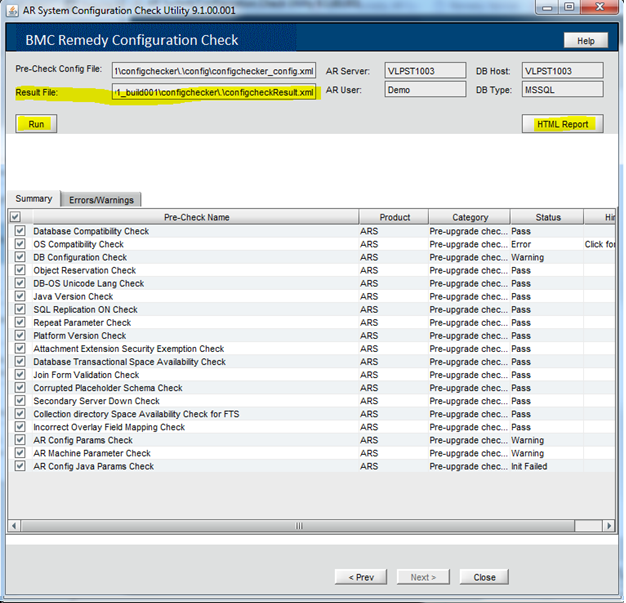
Task: Click the horizontal scrollbar left arrow
Action: (14, 526)
